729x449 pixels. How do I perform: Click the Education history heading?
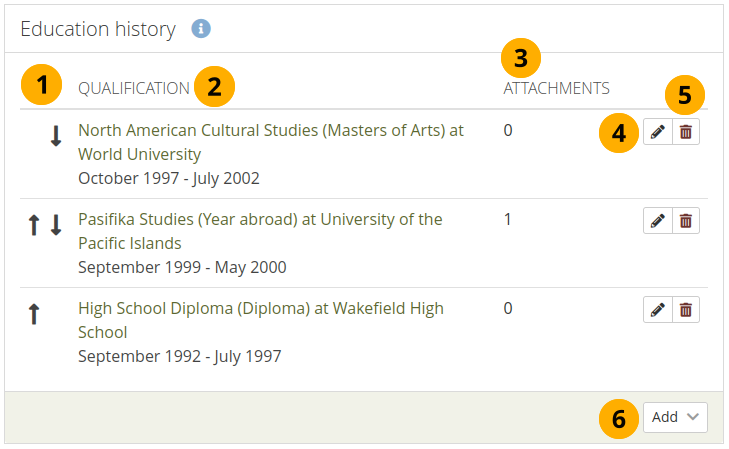tap(98, 29)
